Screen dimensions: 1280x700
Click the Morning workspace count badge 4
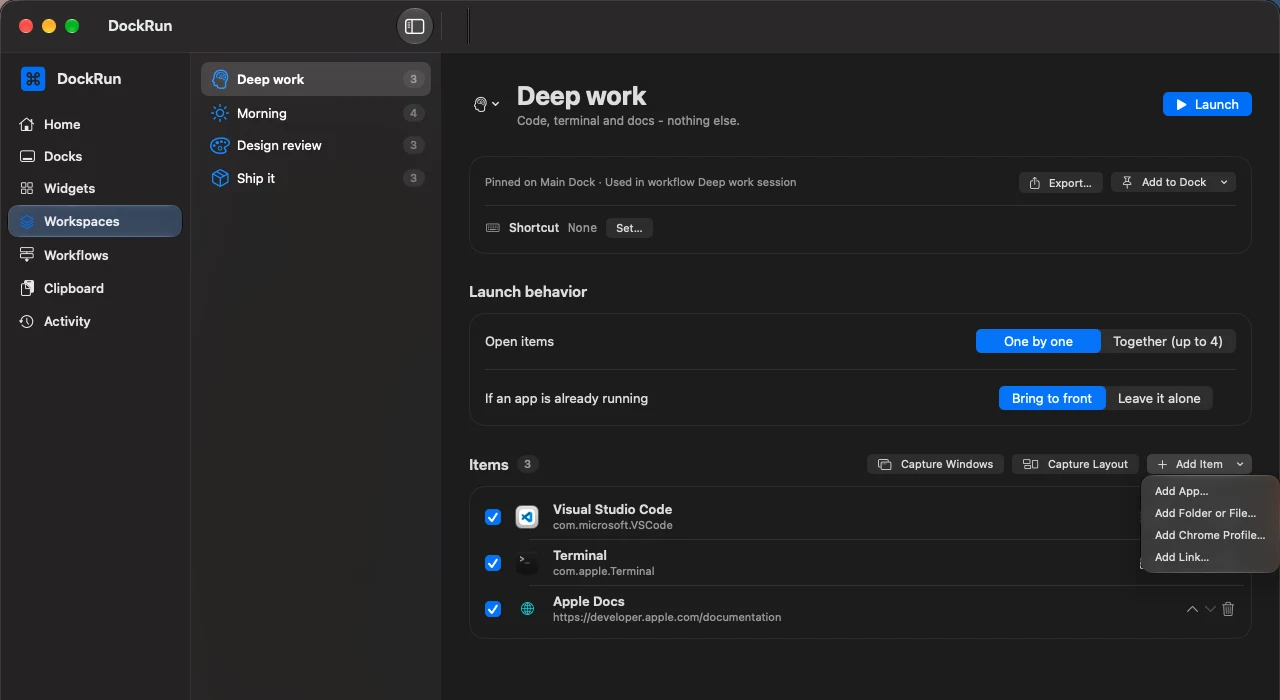413,113
